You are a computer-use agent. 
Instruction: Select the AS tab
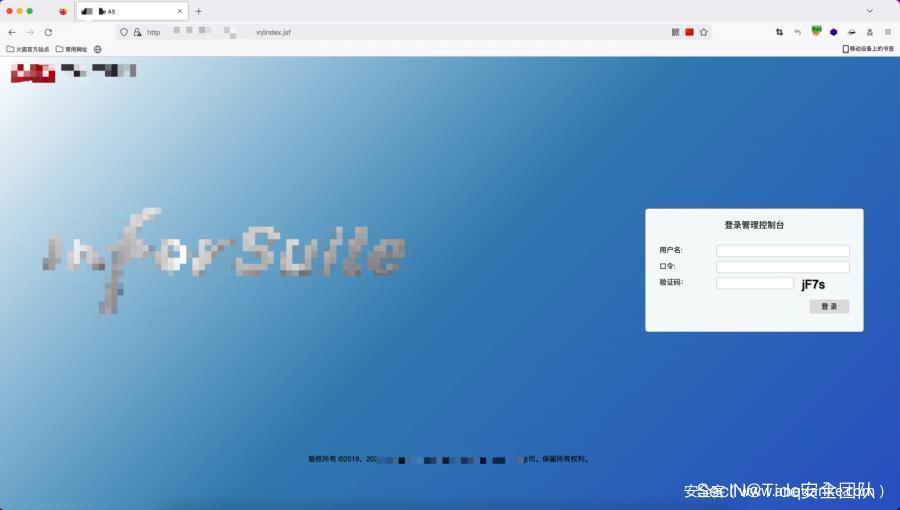coord(132,11)
